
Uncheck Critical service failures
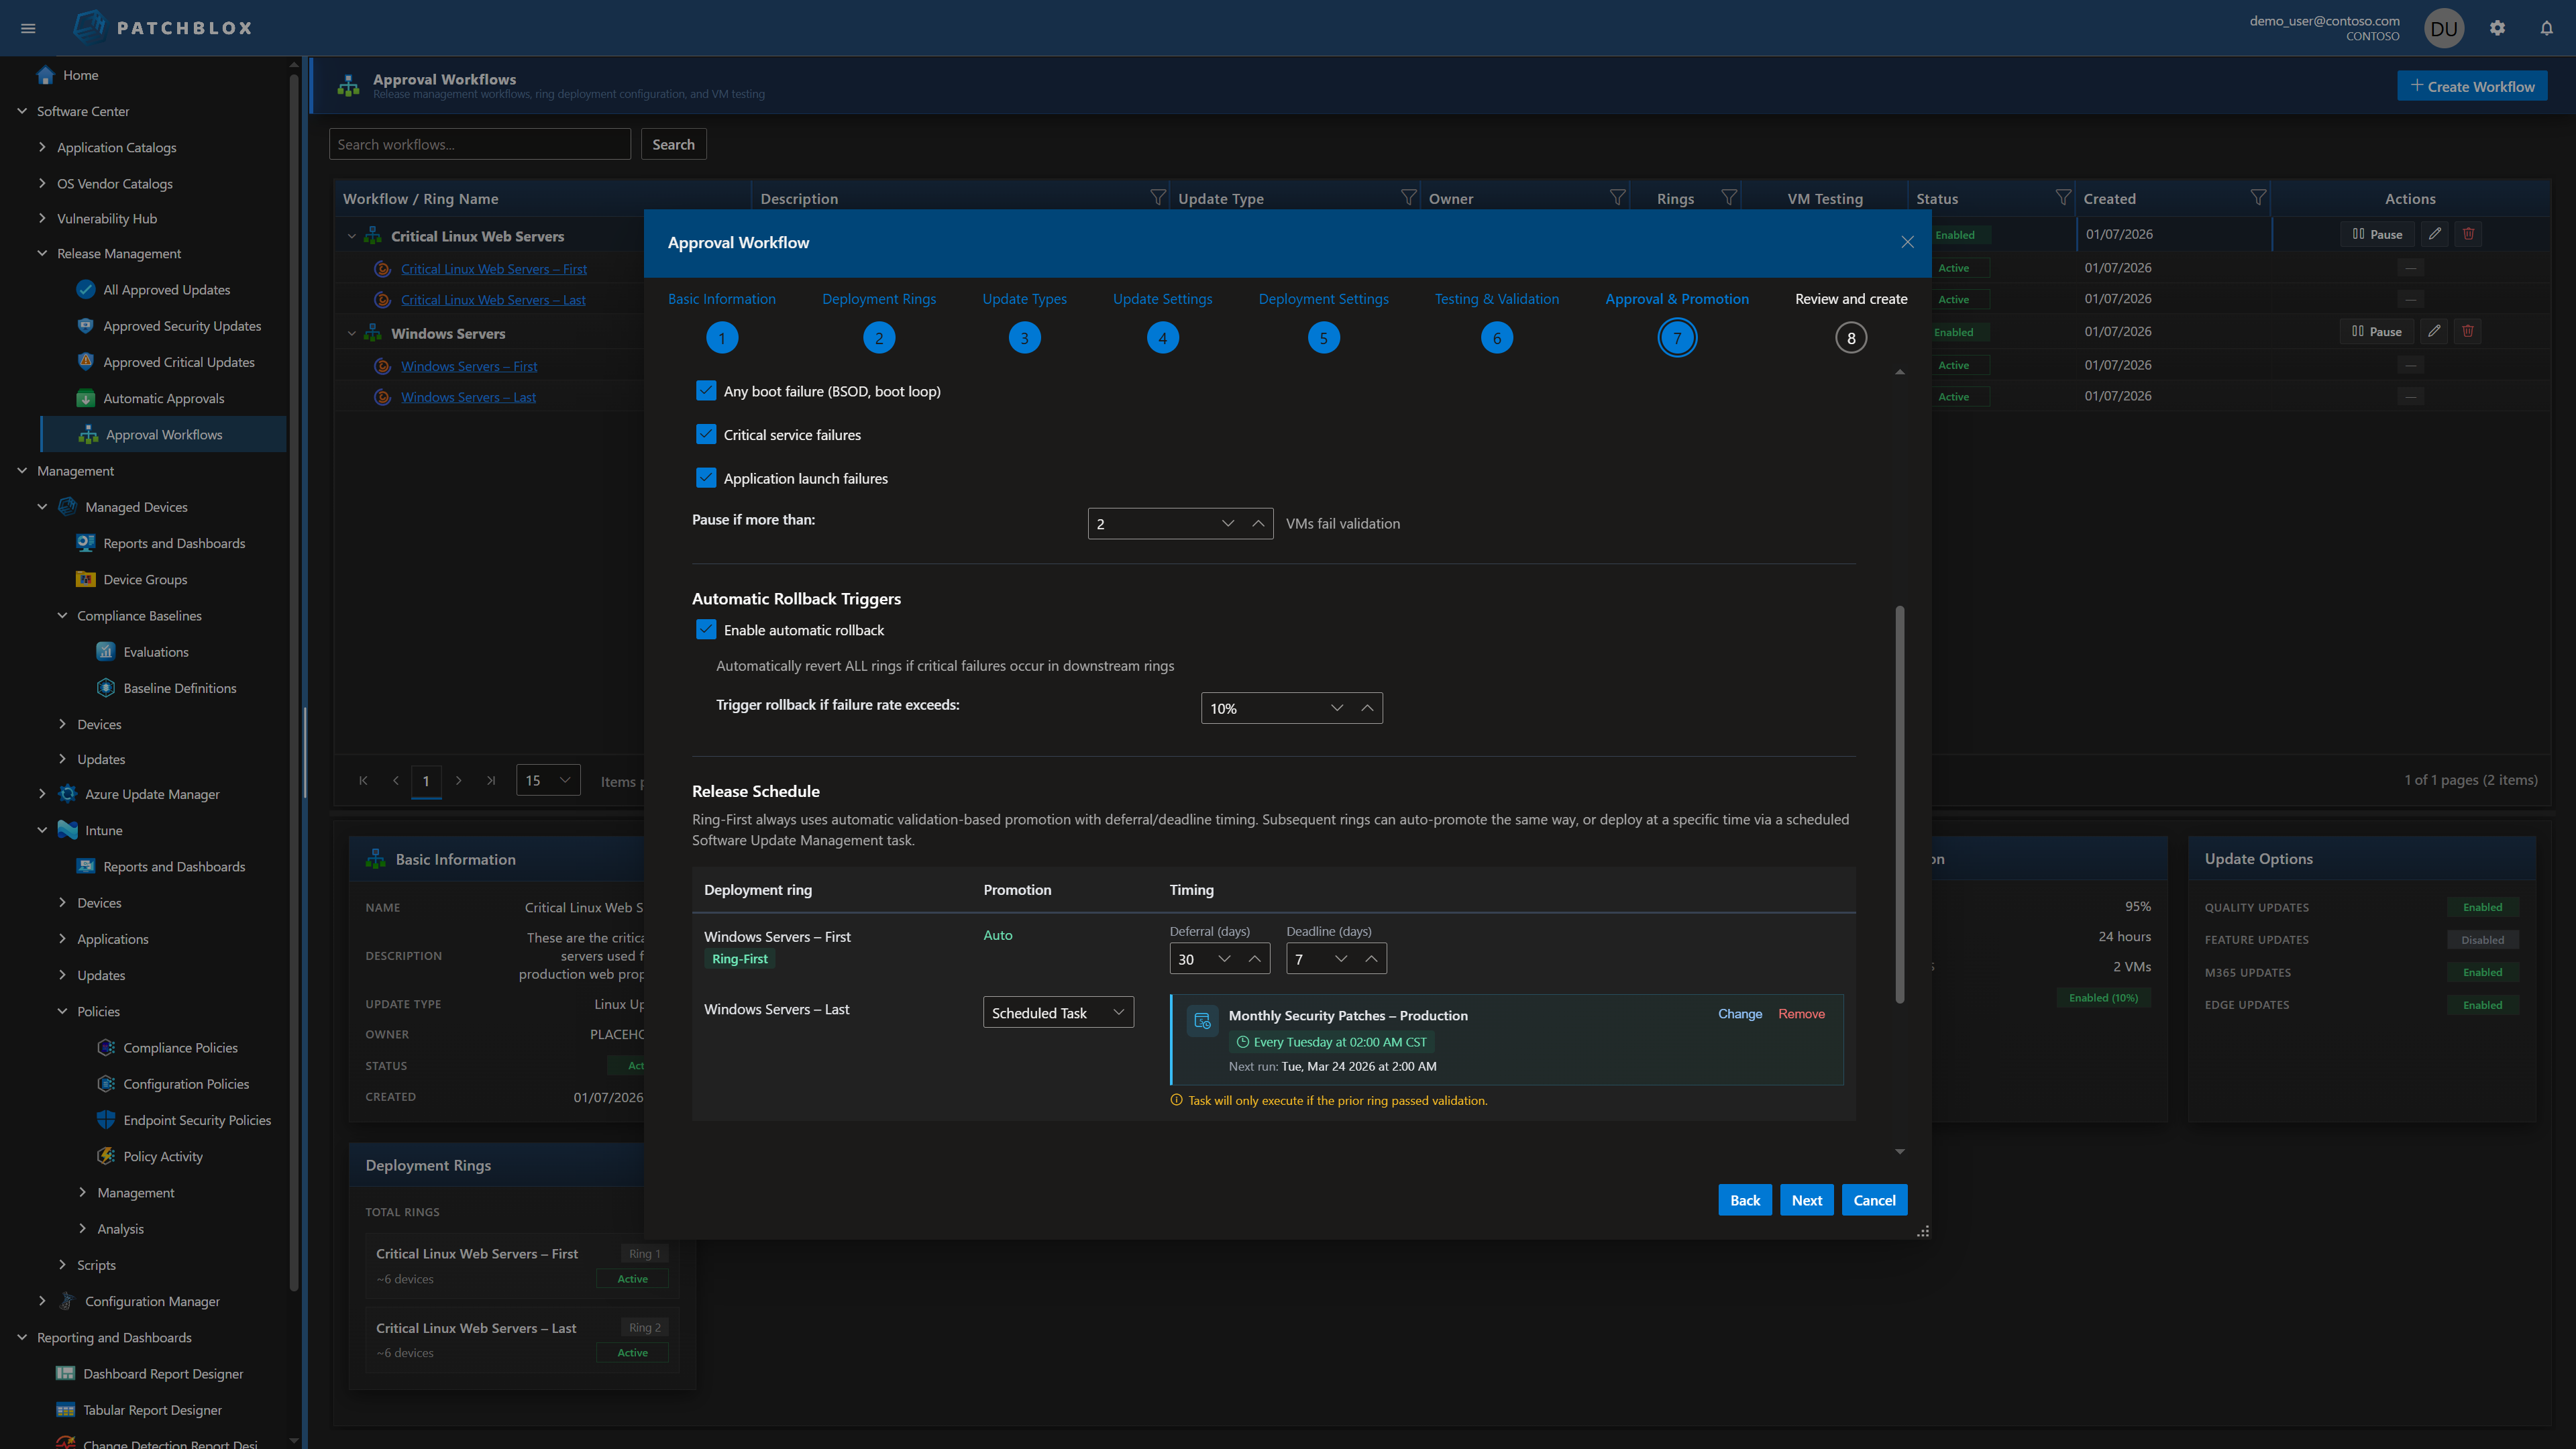tap(706, 434)
